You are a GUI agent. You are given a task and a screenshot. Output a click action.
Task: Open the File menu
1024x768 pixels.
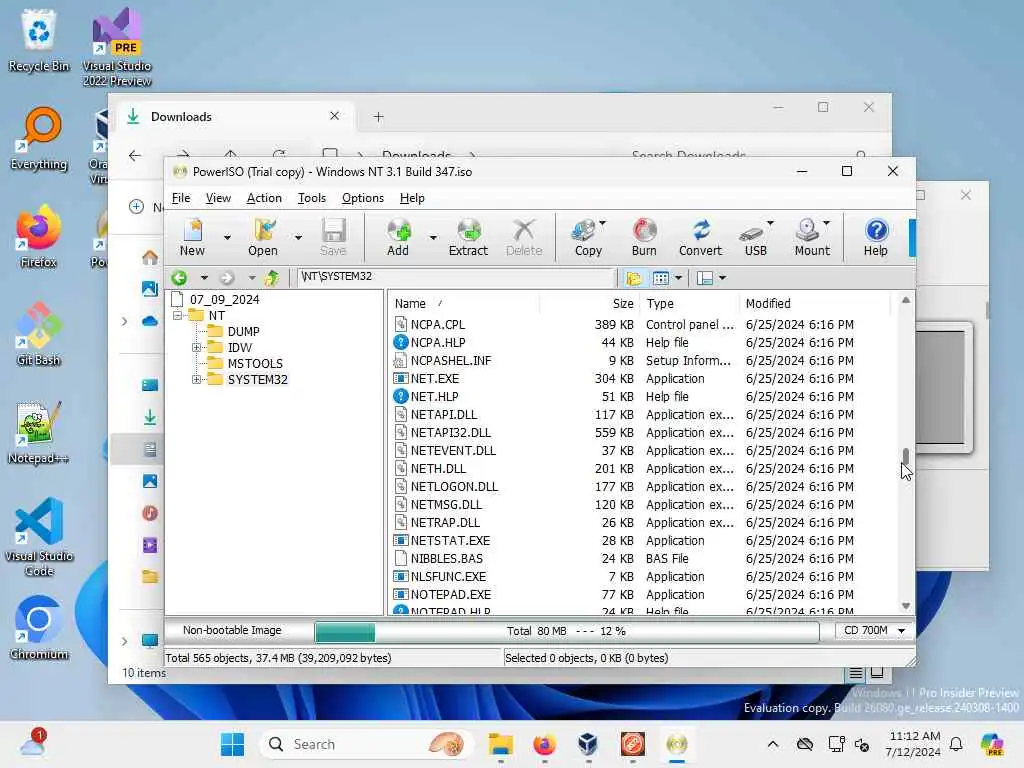(x=181, y=198)
